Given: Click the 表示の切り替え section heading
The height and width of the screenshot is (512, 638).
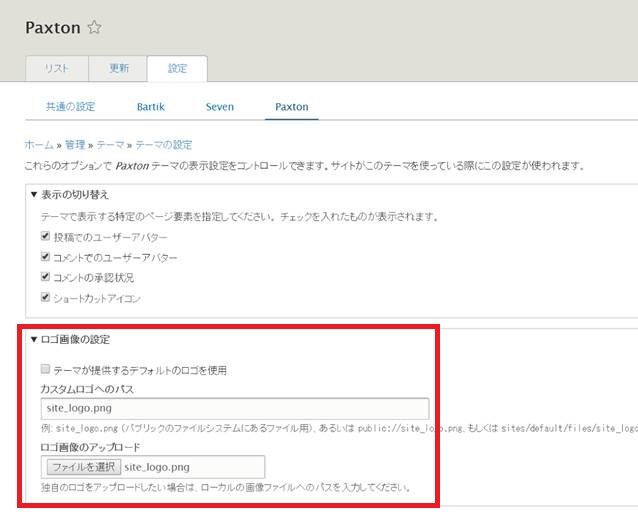Looking at the screenshot, I should pyautogui.click(x=75, y=195).
